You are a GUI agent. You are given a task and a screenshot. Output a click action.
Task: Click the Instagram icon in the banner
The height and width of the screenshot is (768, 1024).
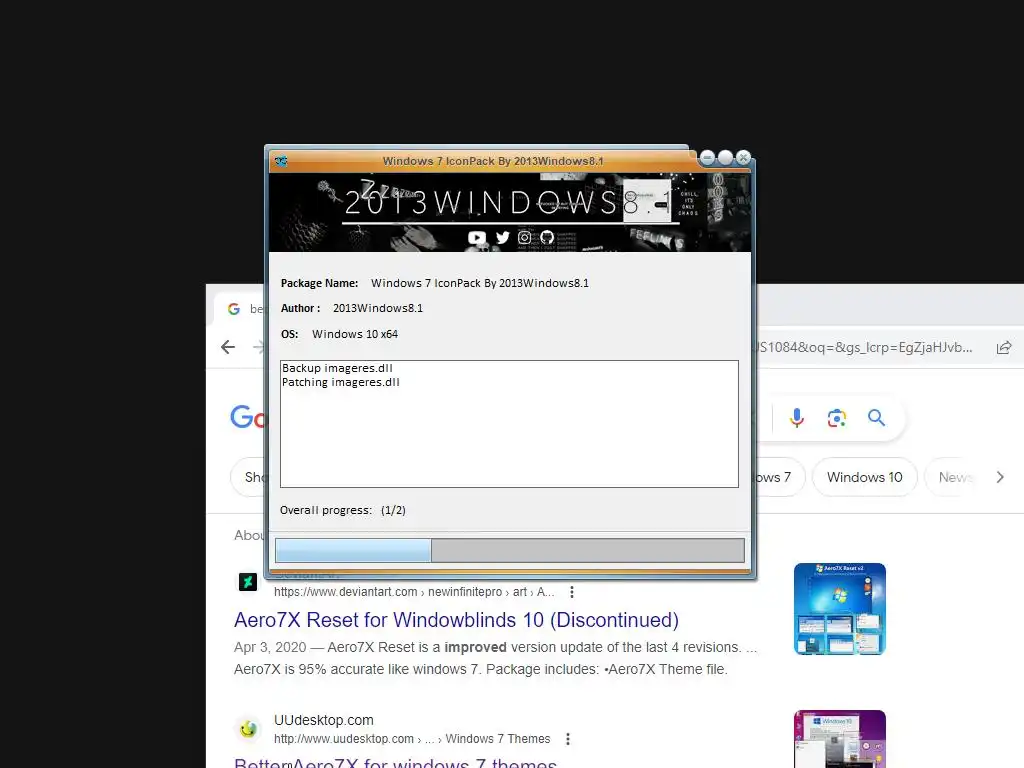tap(524, 238)
